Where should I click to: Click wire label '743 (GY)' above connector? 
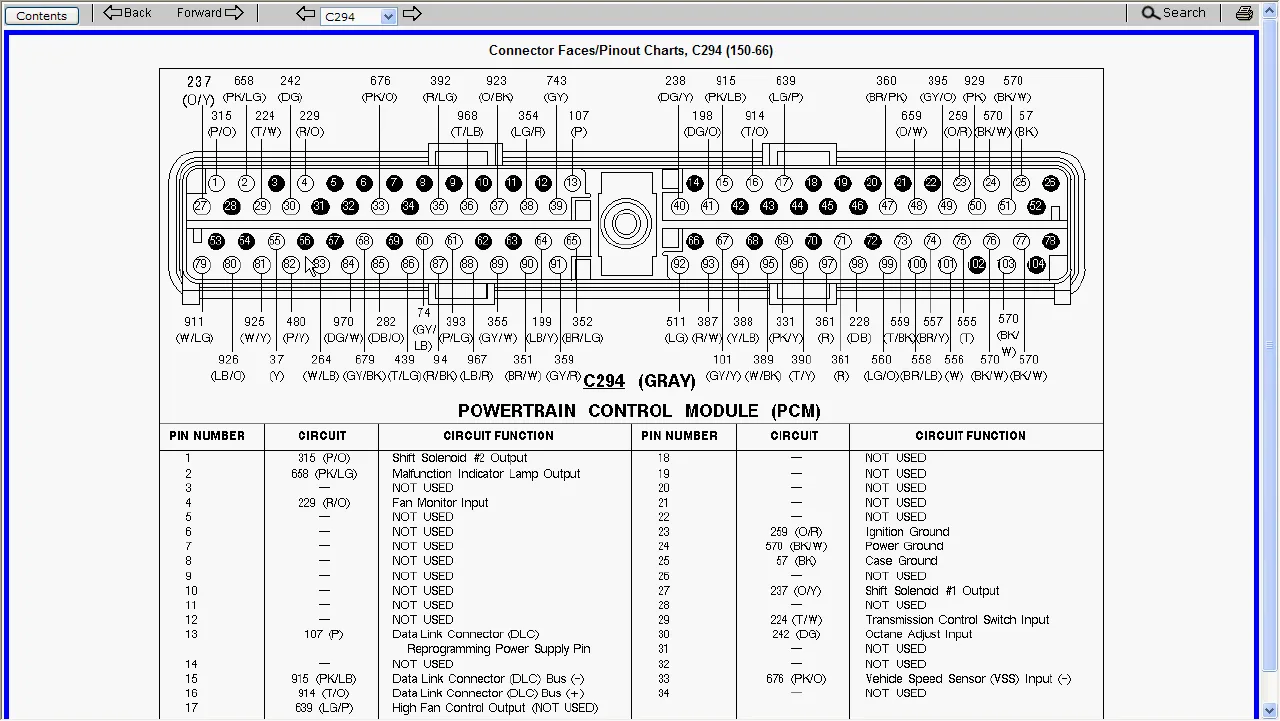(x=556, y=89)
